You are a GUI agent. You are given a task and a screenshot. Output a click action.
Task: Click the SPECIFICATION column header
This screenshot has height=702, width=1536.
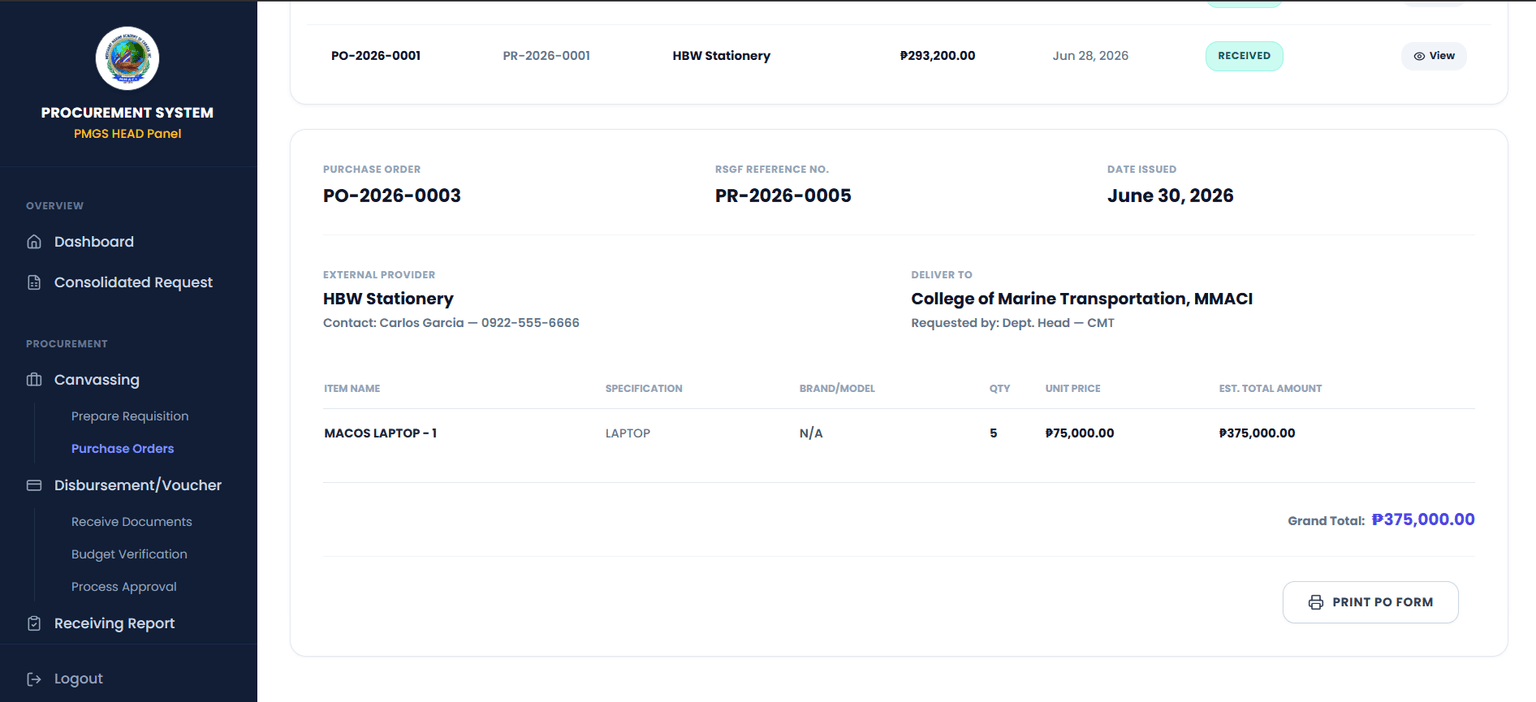644,389
